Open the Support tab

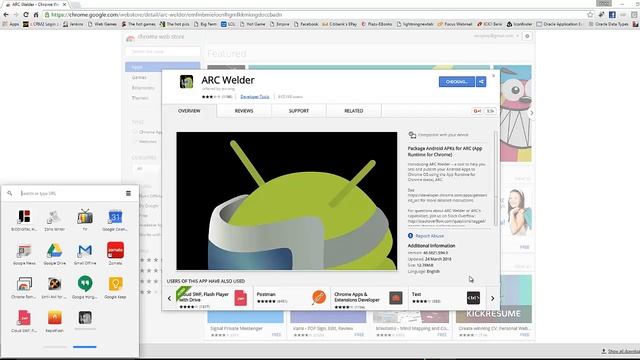point(299,111)
